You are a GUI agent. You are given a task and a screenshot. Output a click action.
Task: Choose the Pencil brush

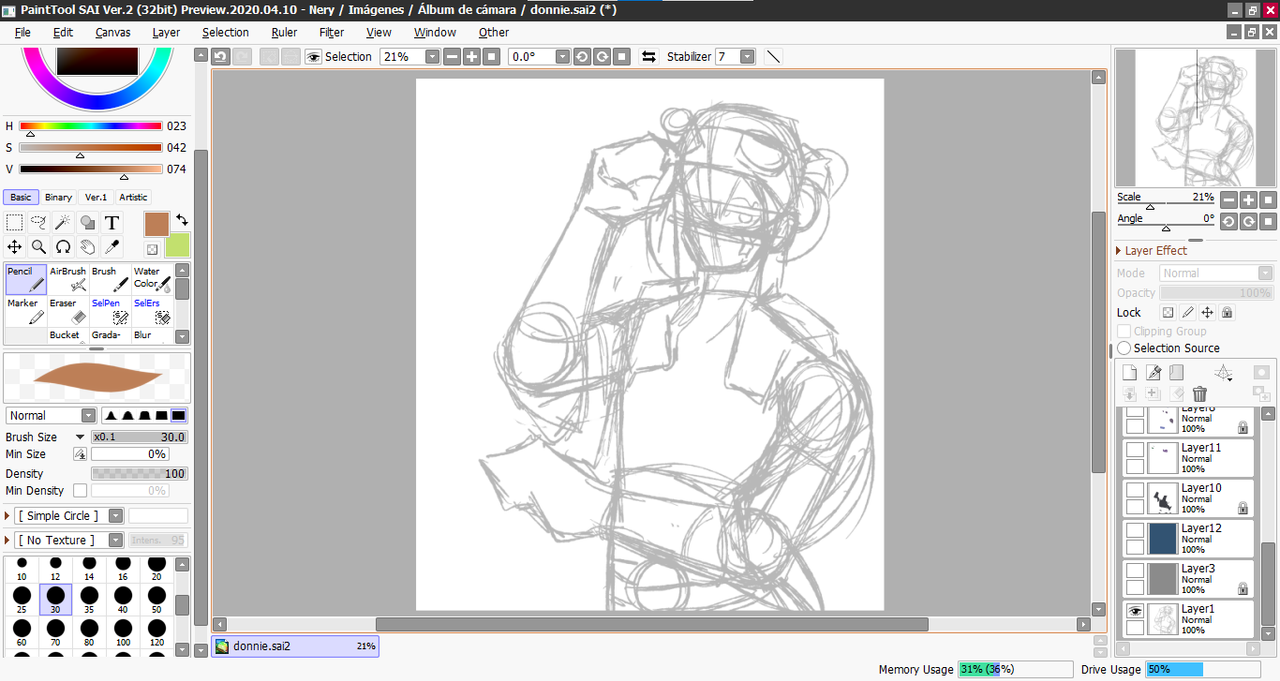26,279
